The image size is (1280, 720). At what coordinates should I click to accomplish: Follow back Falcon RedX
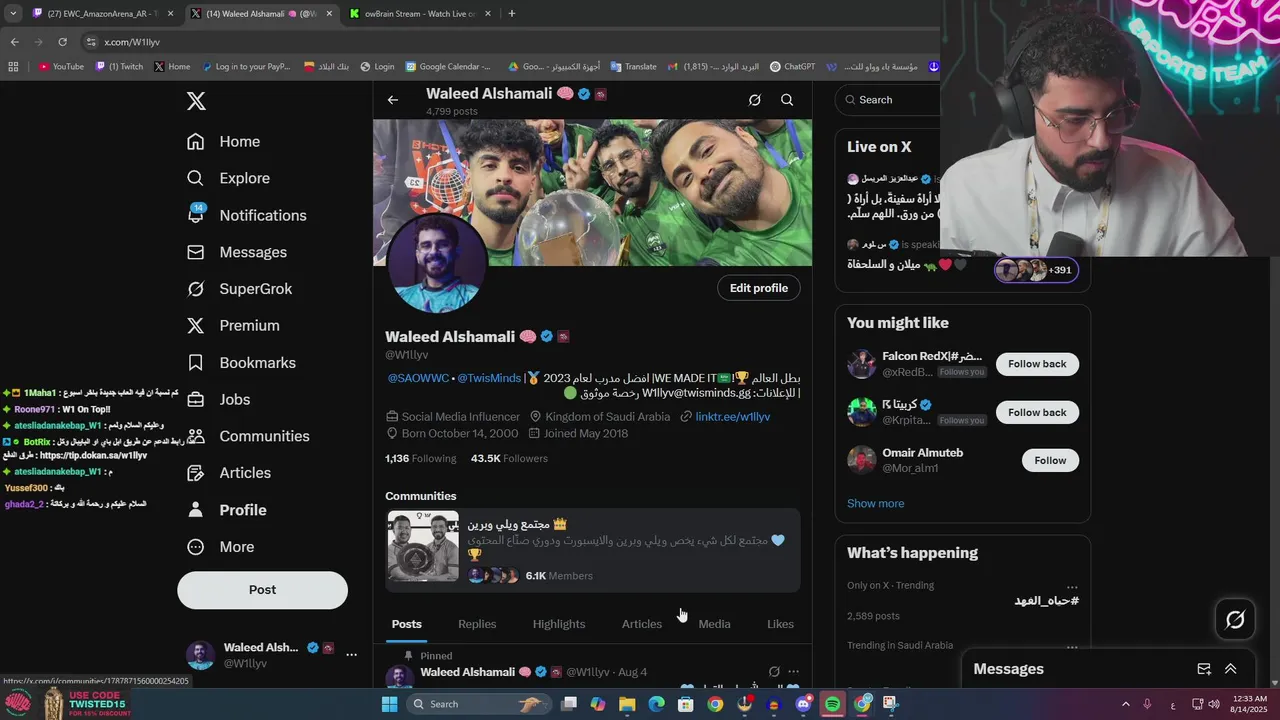(1037, 364)
